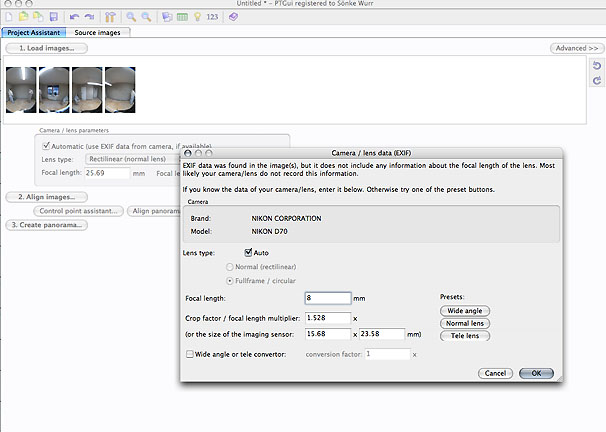Choose the Wide angle preset button
The height and width of the screenshot is (432, 606).
pyautogui.click(x=463, y=311)
